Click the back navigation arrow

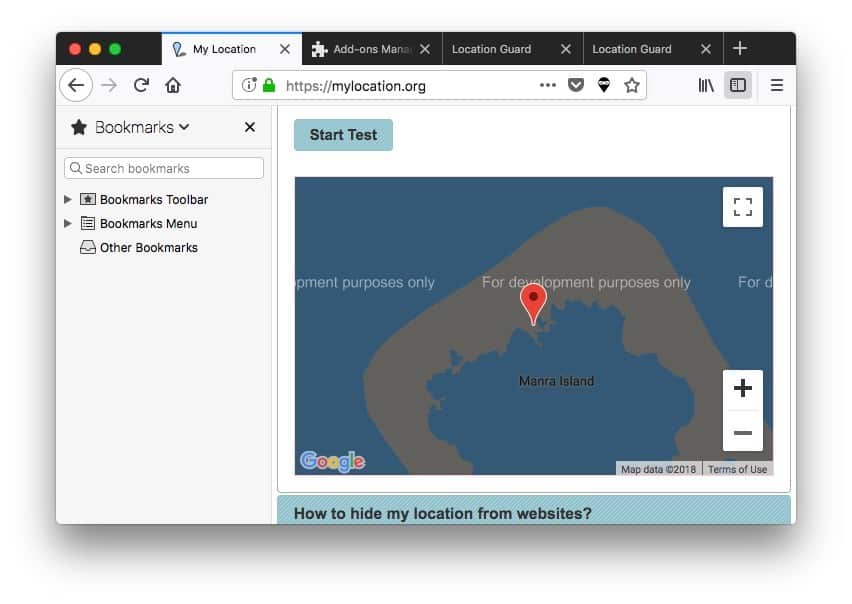pos(76,86)
